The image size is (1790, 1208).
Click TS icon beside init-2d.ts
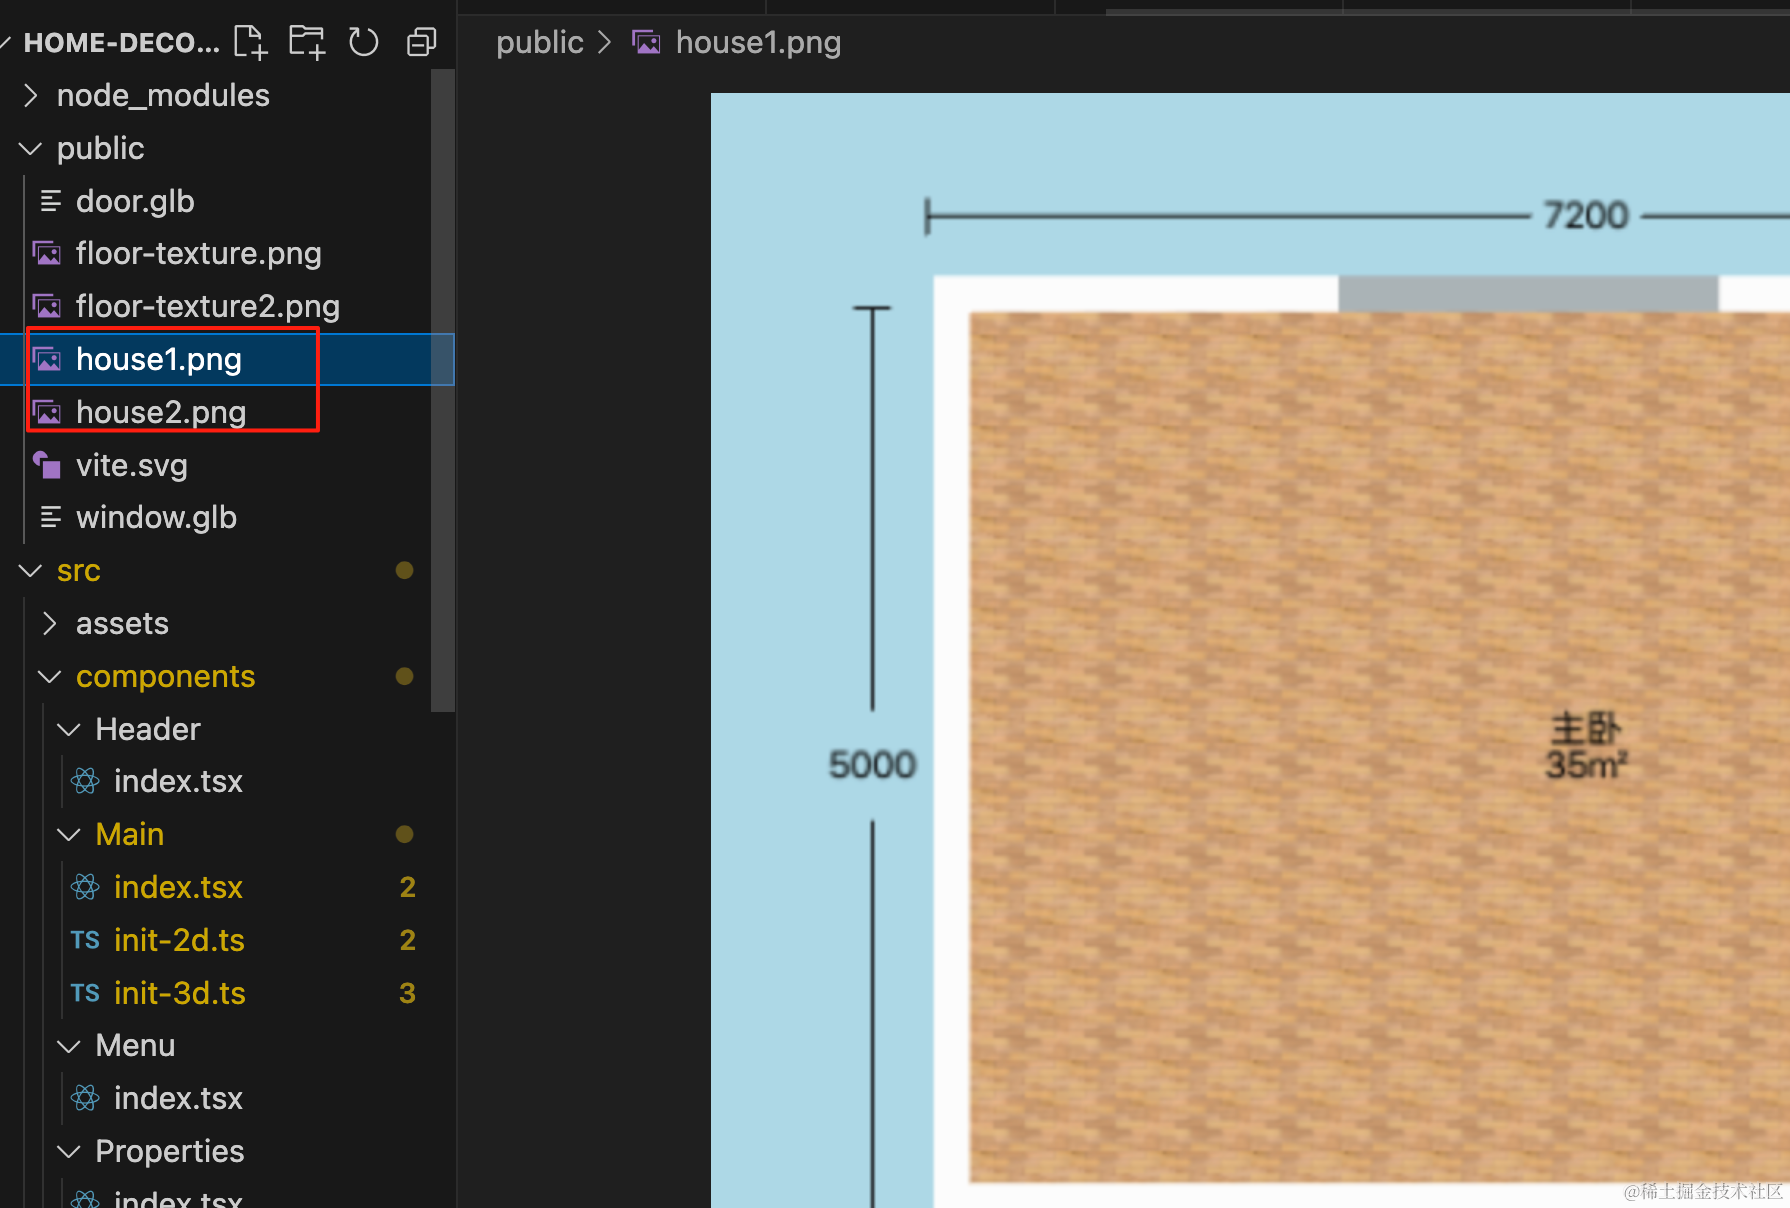click(85, 940)
